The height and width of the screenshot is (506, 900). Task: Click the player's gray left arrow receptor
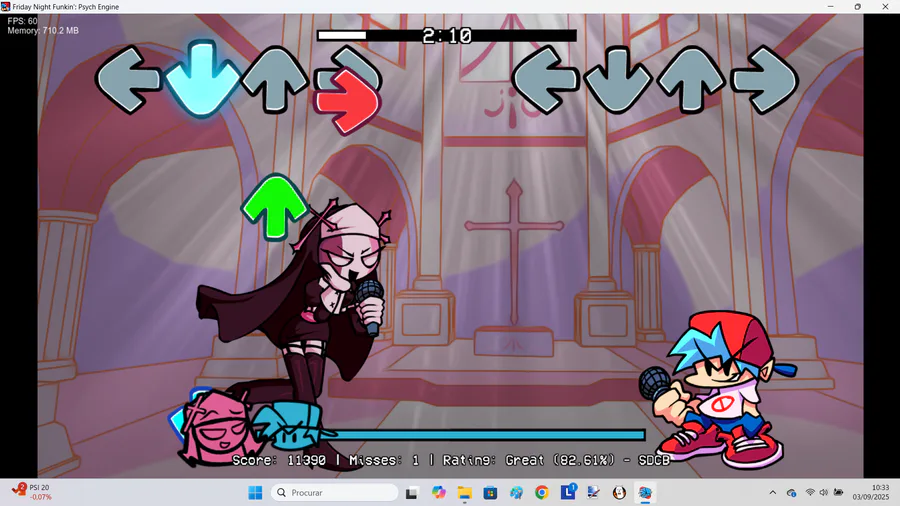tap(545, 80)
